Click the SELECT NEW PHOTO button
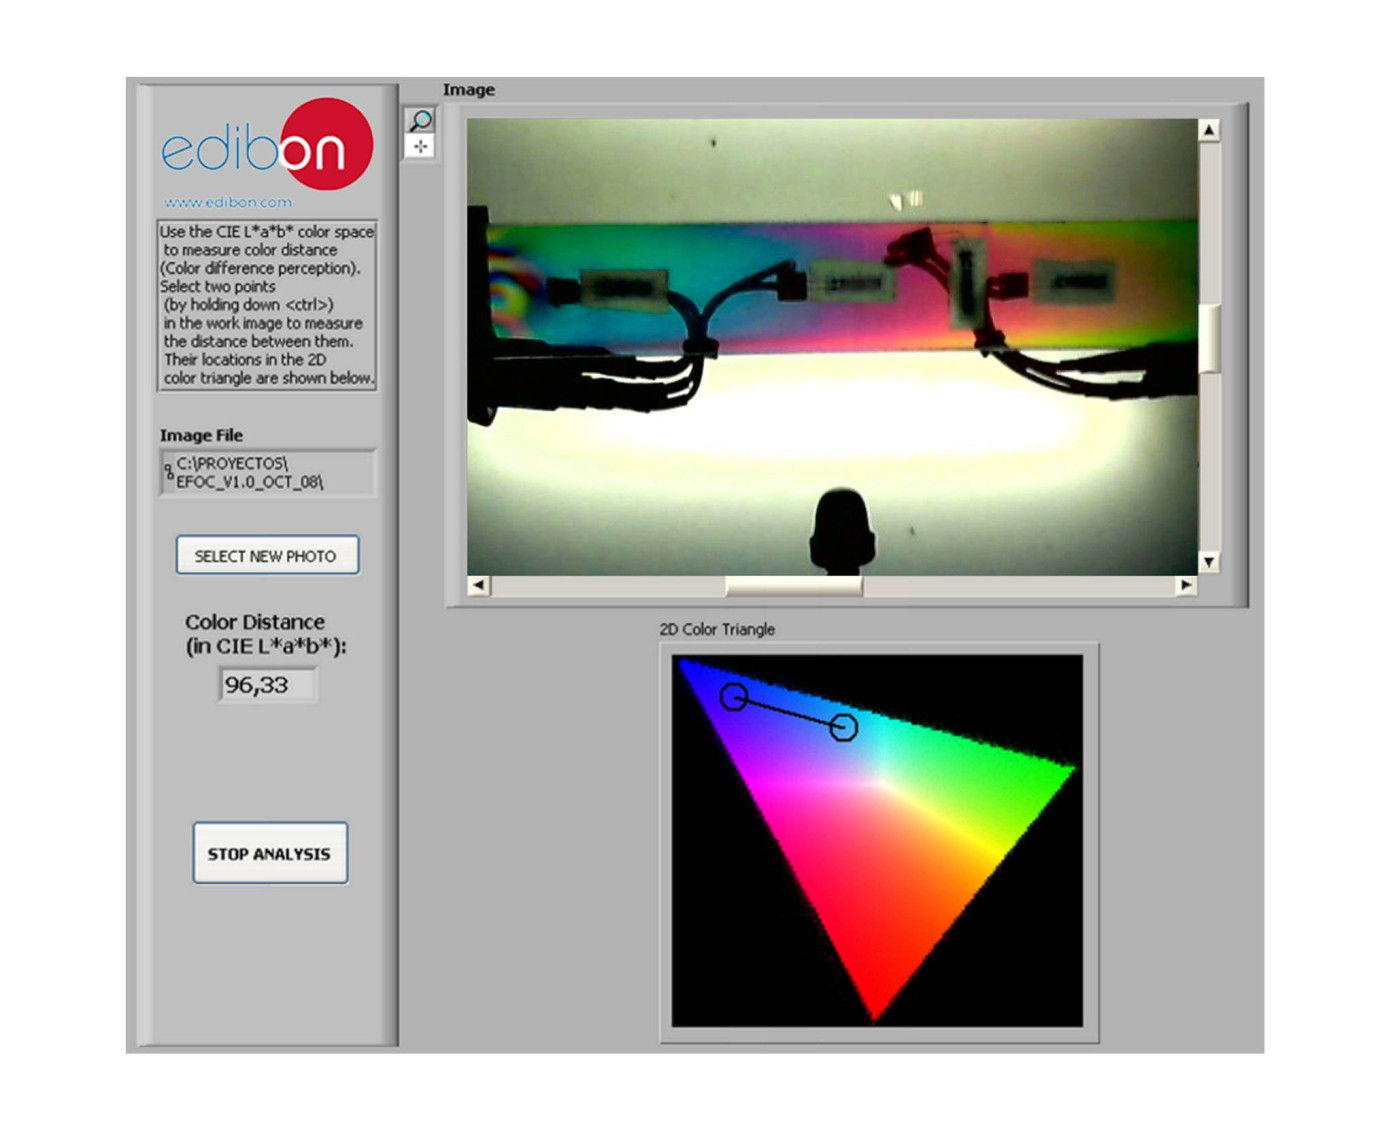 click(x=267, y=556)
